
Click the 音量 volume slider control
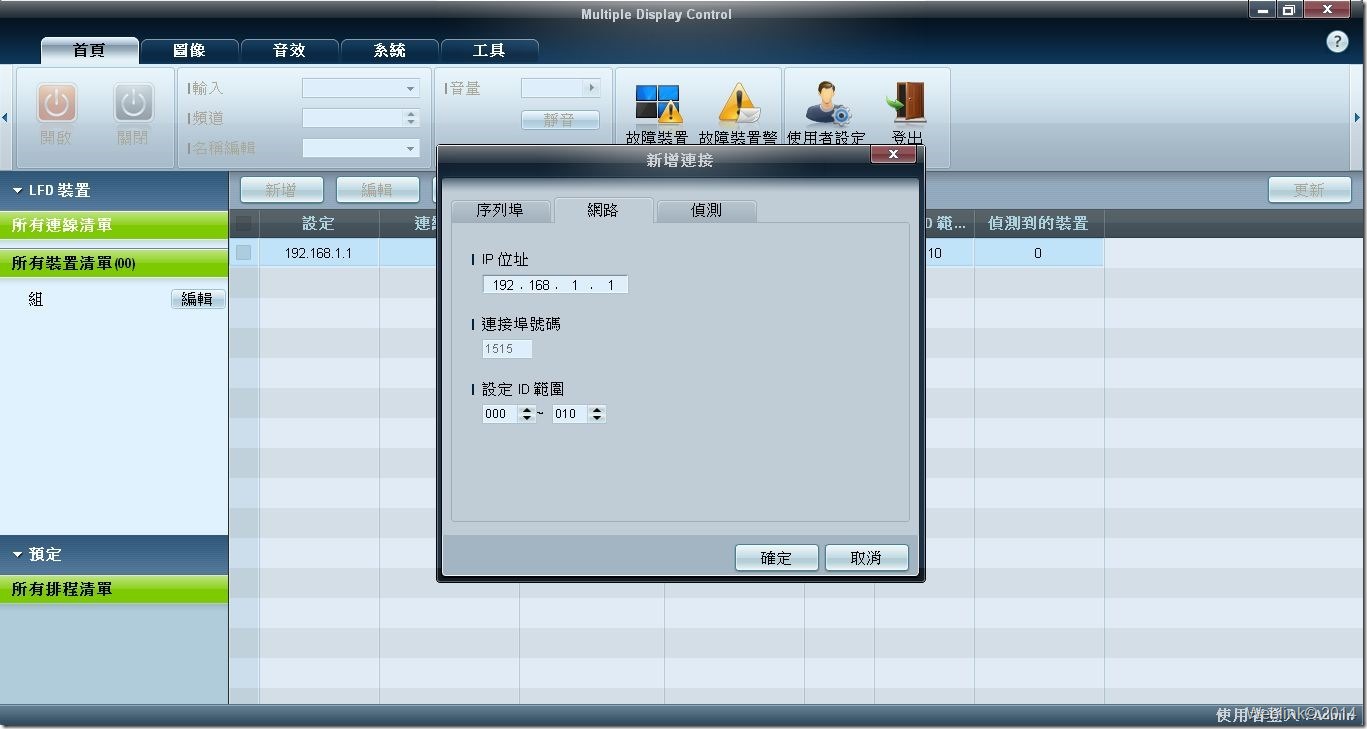click(560, 88)
